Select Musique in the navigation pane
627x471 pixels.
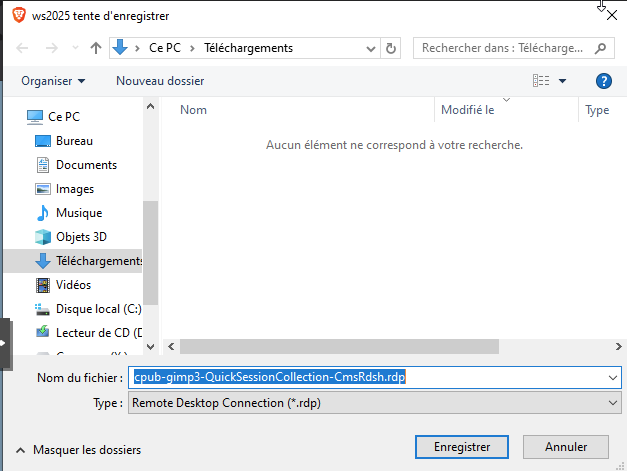tap(78, 213)
